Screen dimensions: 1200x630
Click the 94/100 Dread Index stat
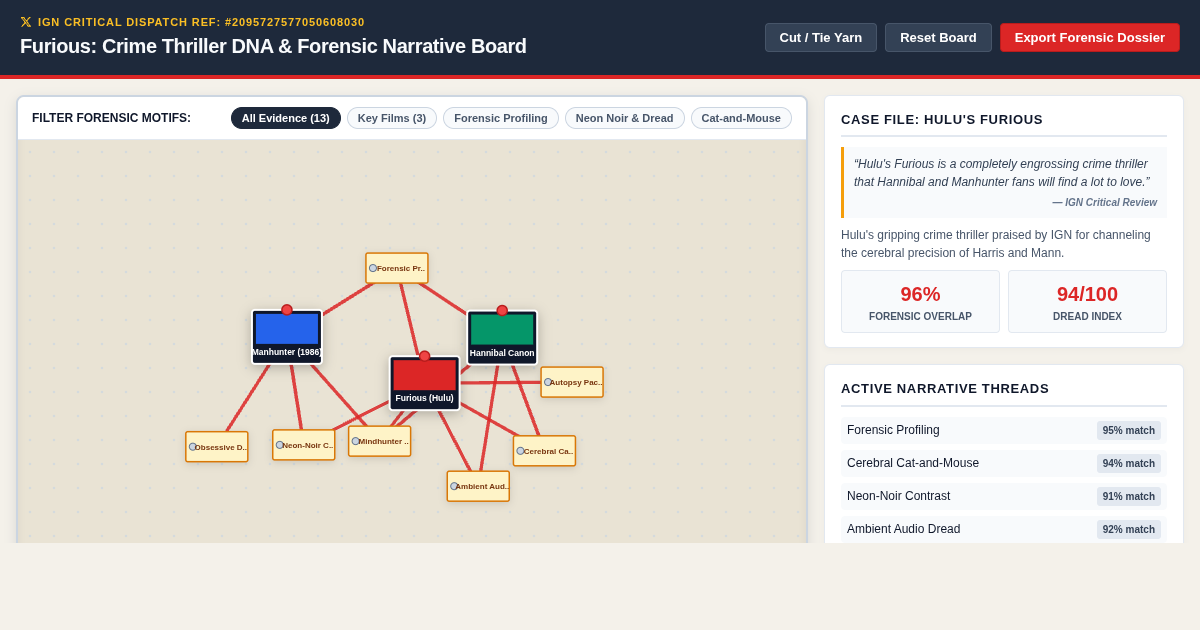click(x=1087, y=301)
